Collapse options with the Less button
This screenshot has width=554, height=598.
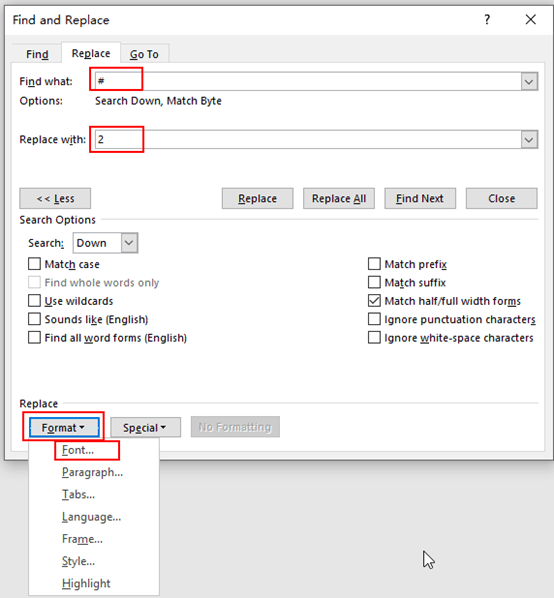coord(55,198)
